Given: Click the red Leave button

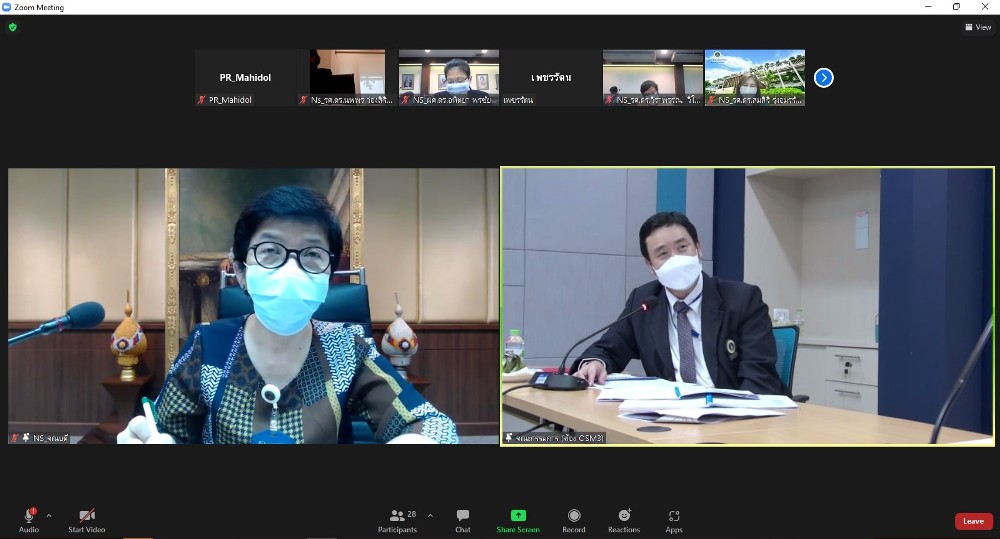Looking at the screenshot, I should pos(973,521).
